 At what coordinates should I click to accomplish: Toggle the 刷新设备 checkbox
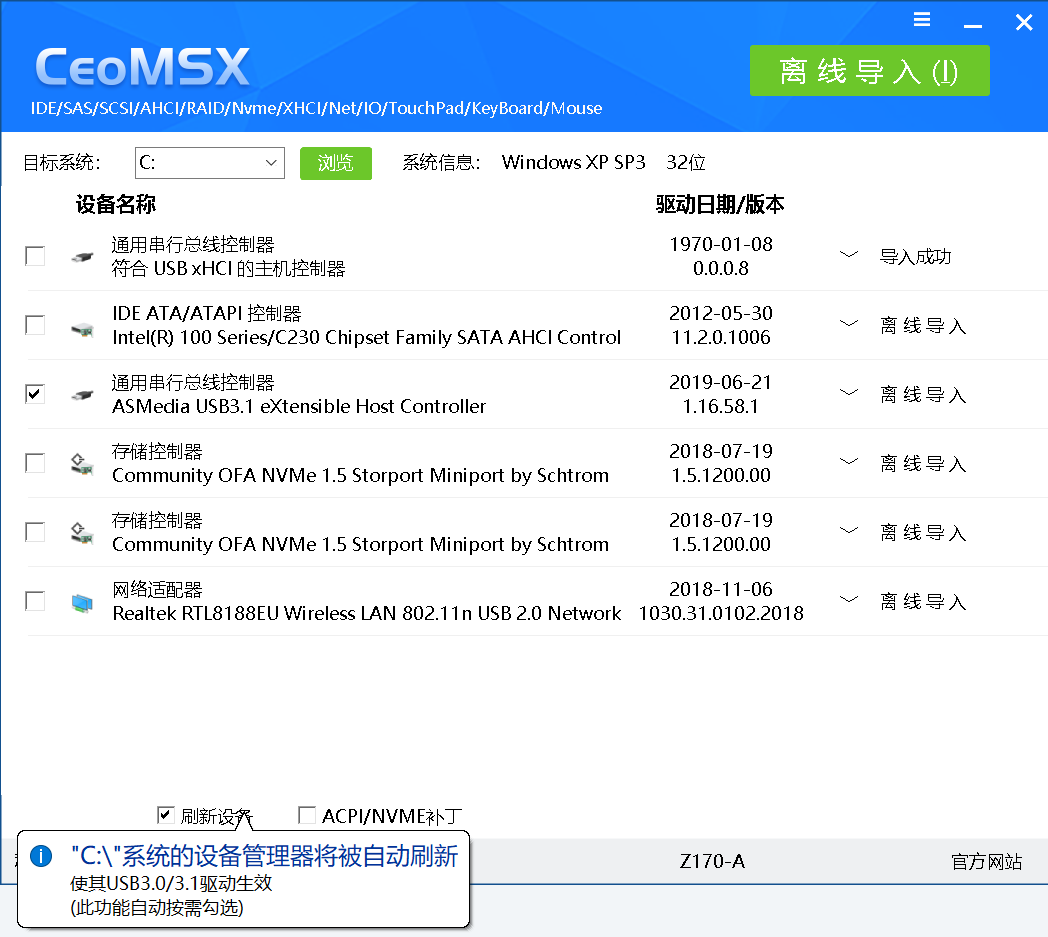(x=166, y=815)
